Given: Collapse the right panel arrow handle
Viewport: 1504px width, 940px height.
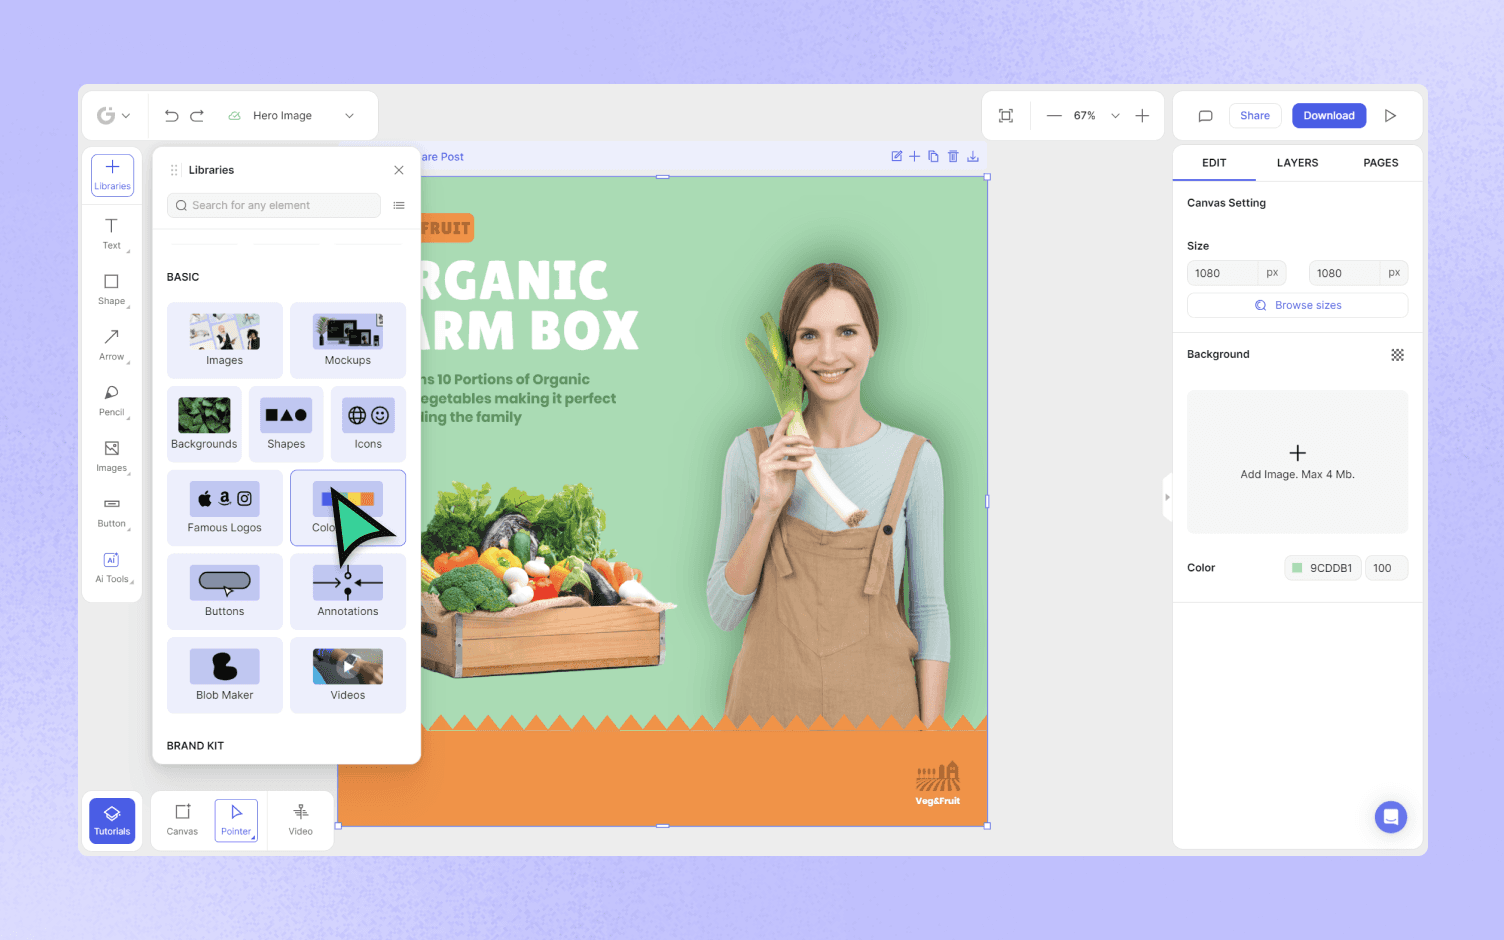Looking at the screenshot, I should tap(1167, 497).
